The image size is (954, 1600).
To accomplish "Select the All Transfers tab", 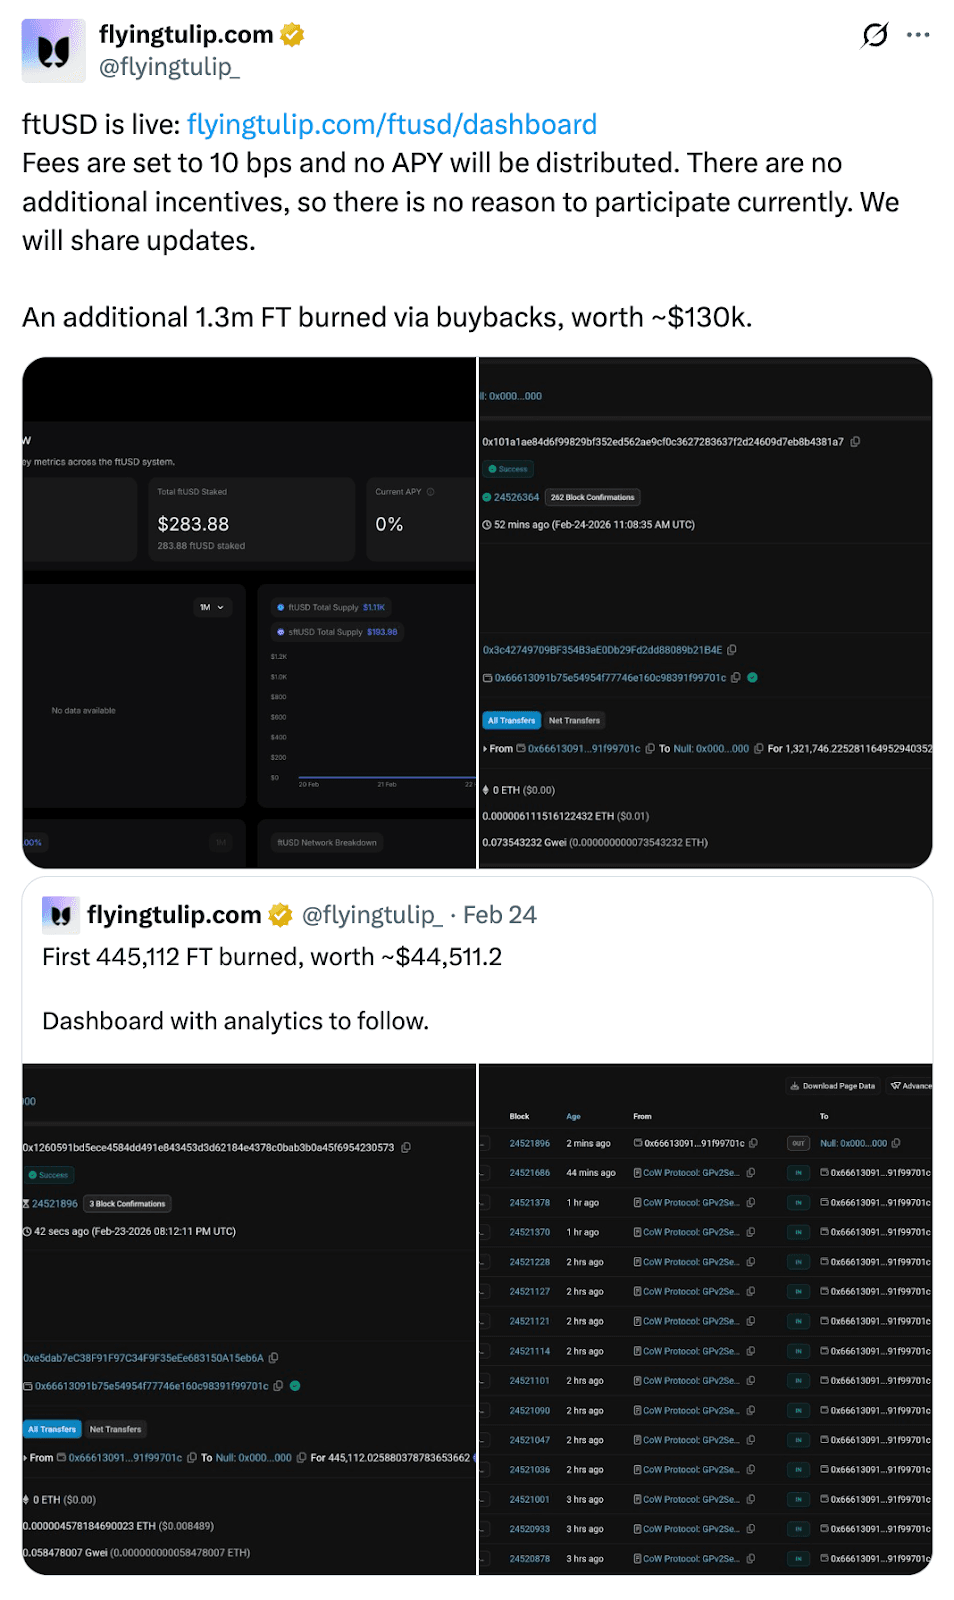I will (511, 720).
